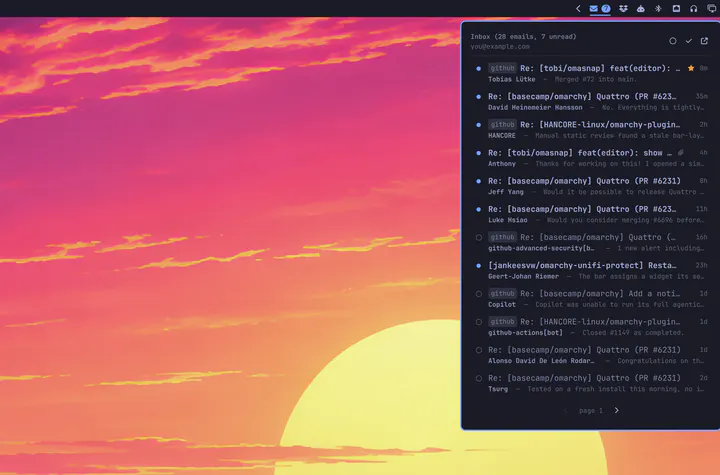Click the github tag on the github-actions[bot] email
The height and width of the screenshot is (475, 720).
coord(502,322)
